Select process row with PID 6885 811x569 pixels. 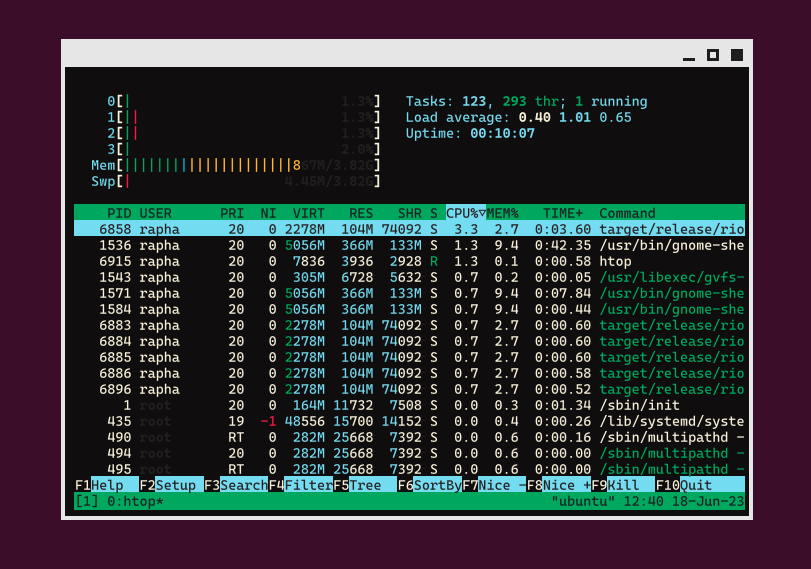pyautogui.click(x=409, y=357)
